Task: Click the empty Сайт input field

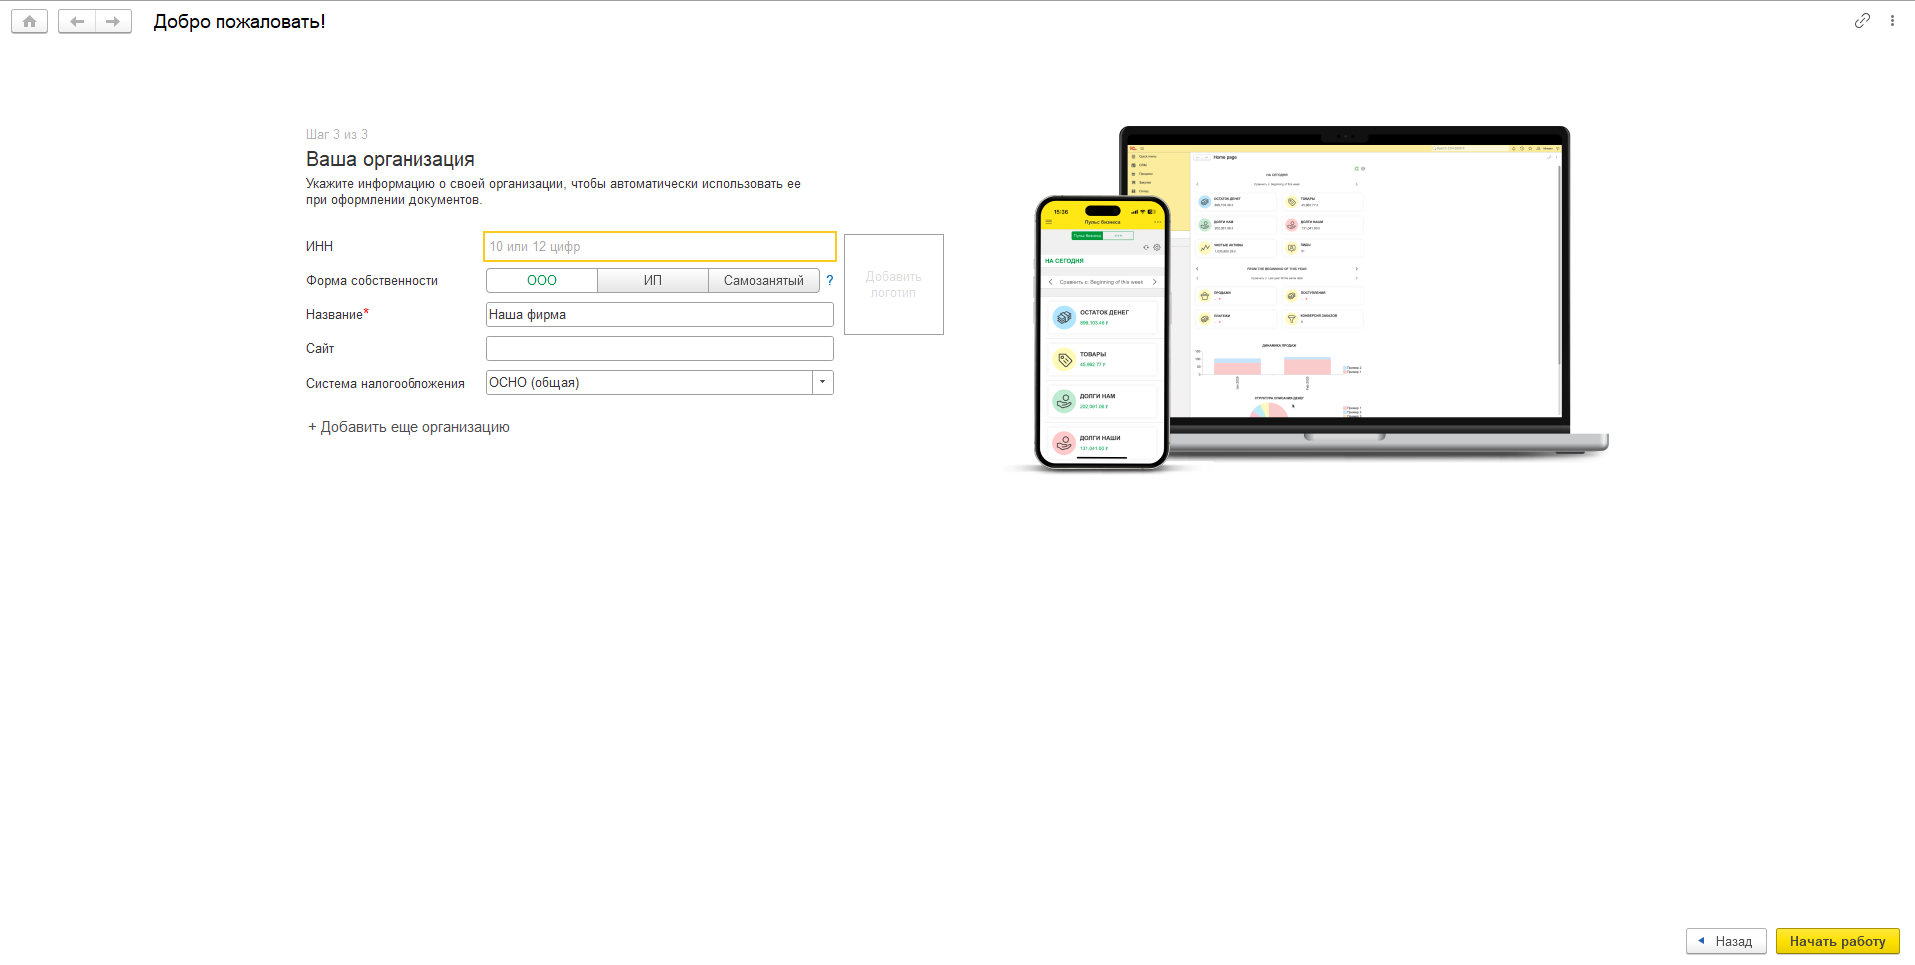Action: click(660, 349)
